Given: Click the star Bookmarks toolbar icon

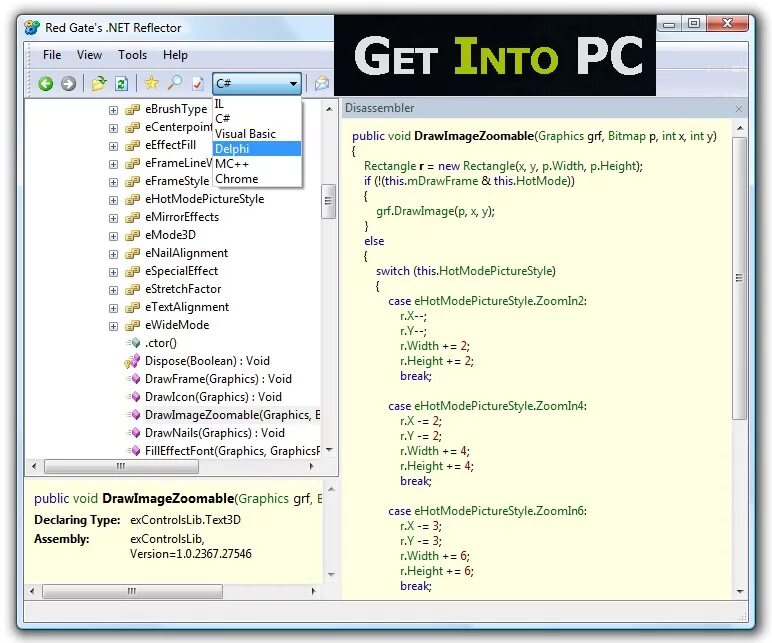Looking at the screenshot, I should tap(152, 83).
